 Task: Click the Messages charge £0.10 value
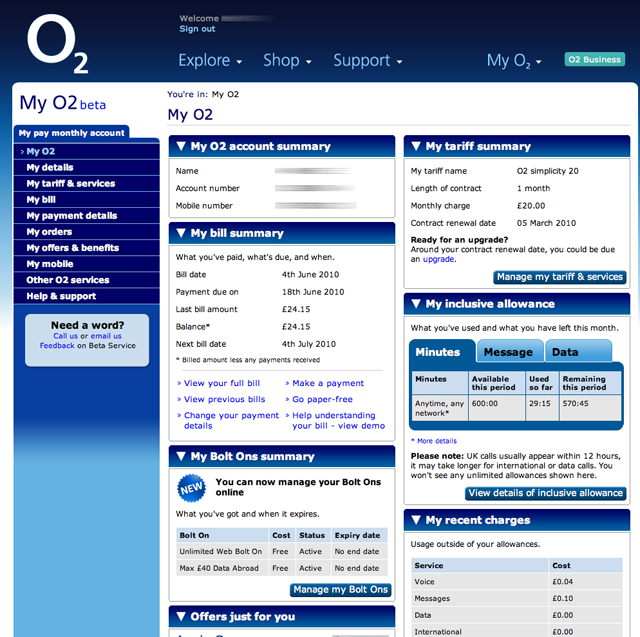[x=562, y=599]
